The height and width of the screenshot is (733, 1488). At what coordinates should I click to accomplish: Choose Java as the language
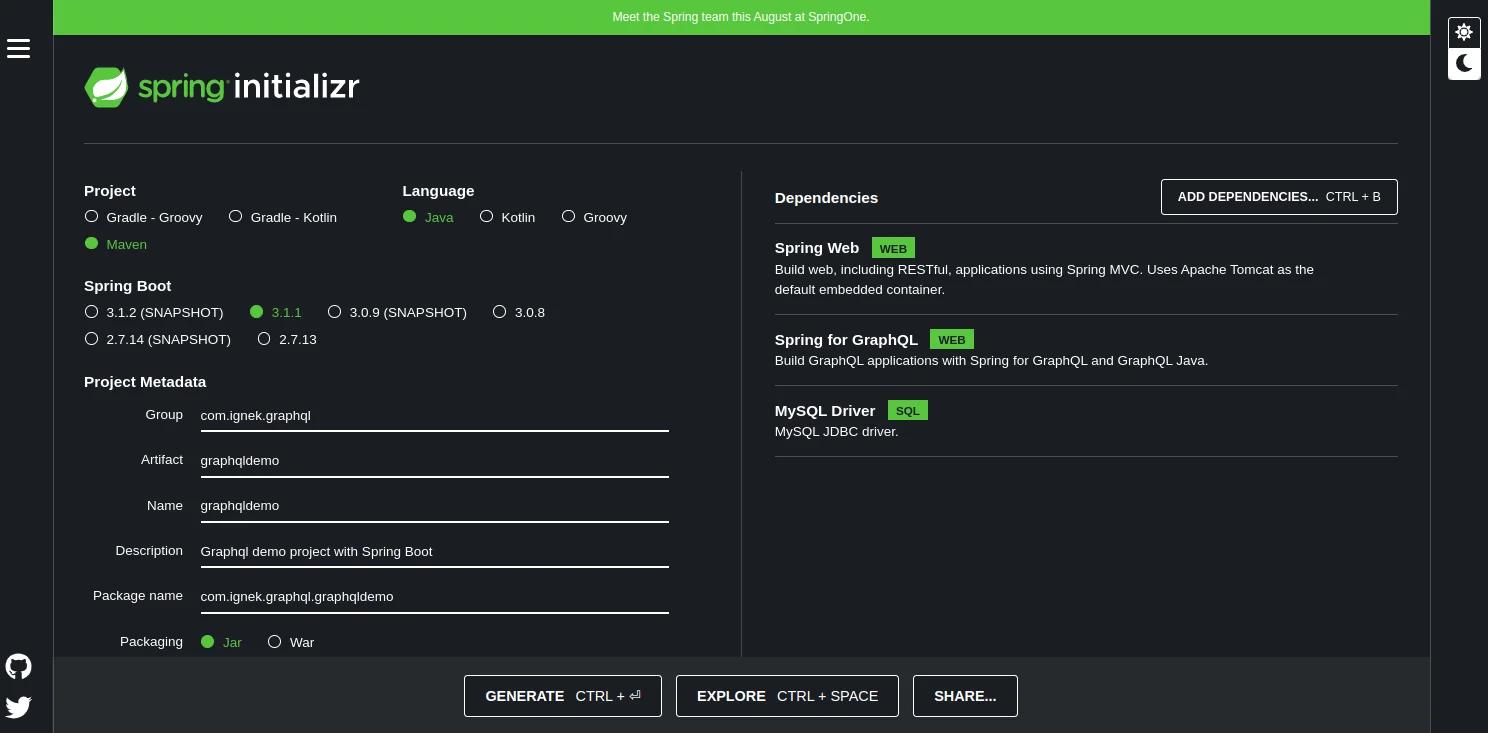pyautogui.click(x=428, y=217)
